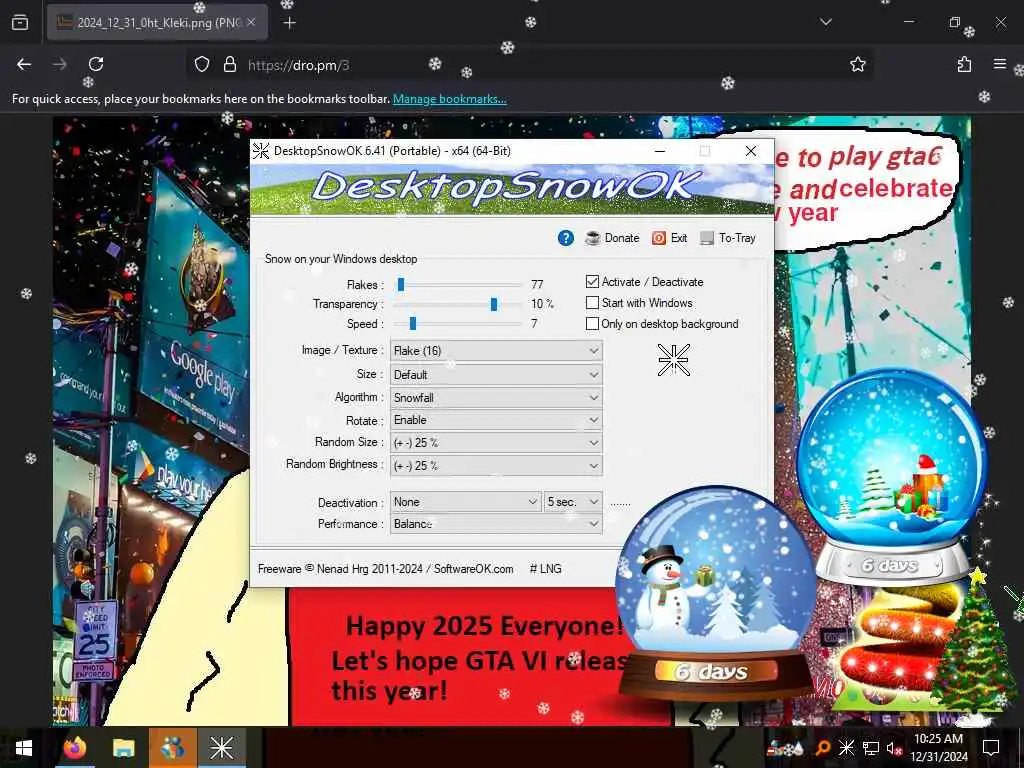
Task: Click the Donate coffee cup button
Action: [612, 238]
